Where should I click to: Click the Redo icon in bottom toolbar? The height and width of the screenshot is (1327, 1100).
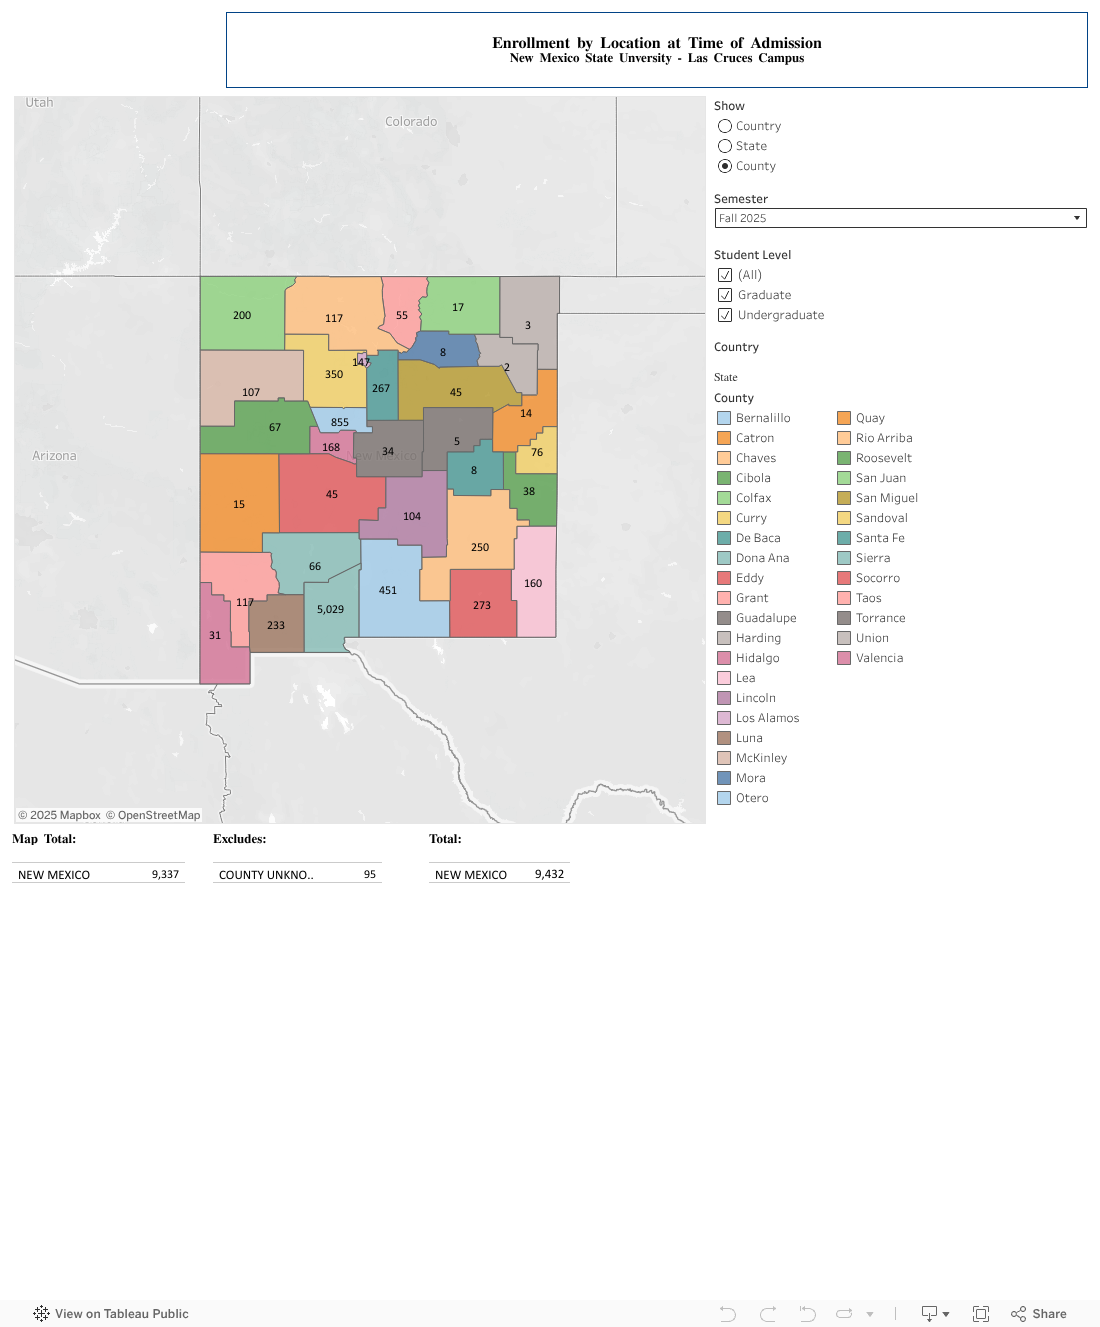(768, 1314)
